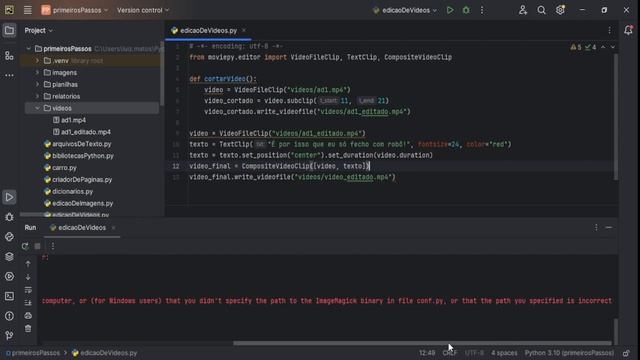Image resolution: width=640 pixels, height=360 pixels.
Task: Click Python 3.10 interpreter in status bar
Action: tap(569, 353)
